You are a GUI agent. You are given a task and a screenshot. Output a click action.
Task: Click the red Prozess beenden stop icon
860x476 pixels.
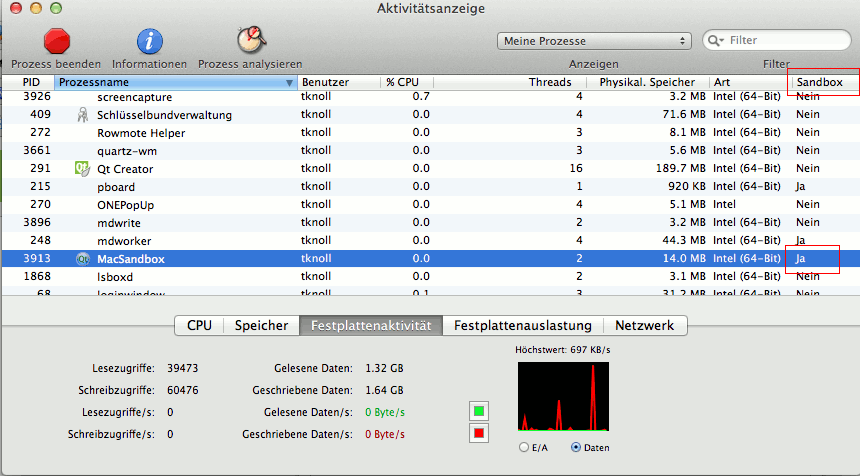57,41
